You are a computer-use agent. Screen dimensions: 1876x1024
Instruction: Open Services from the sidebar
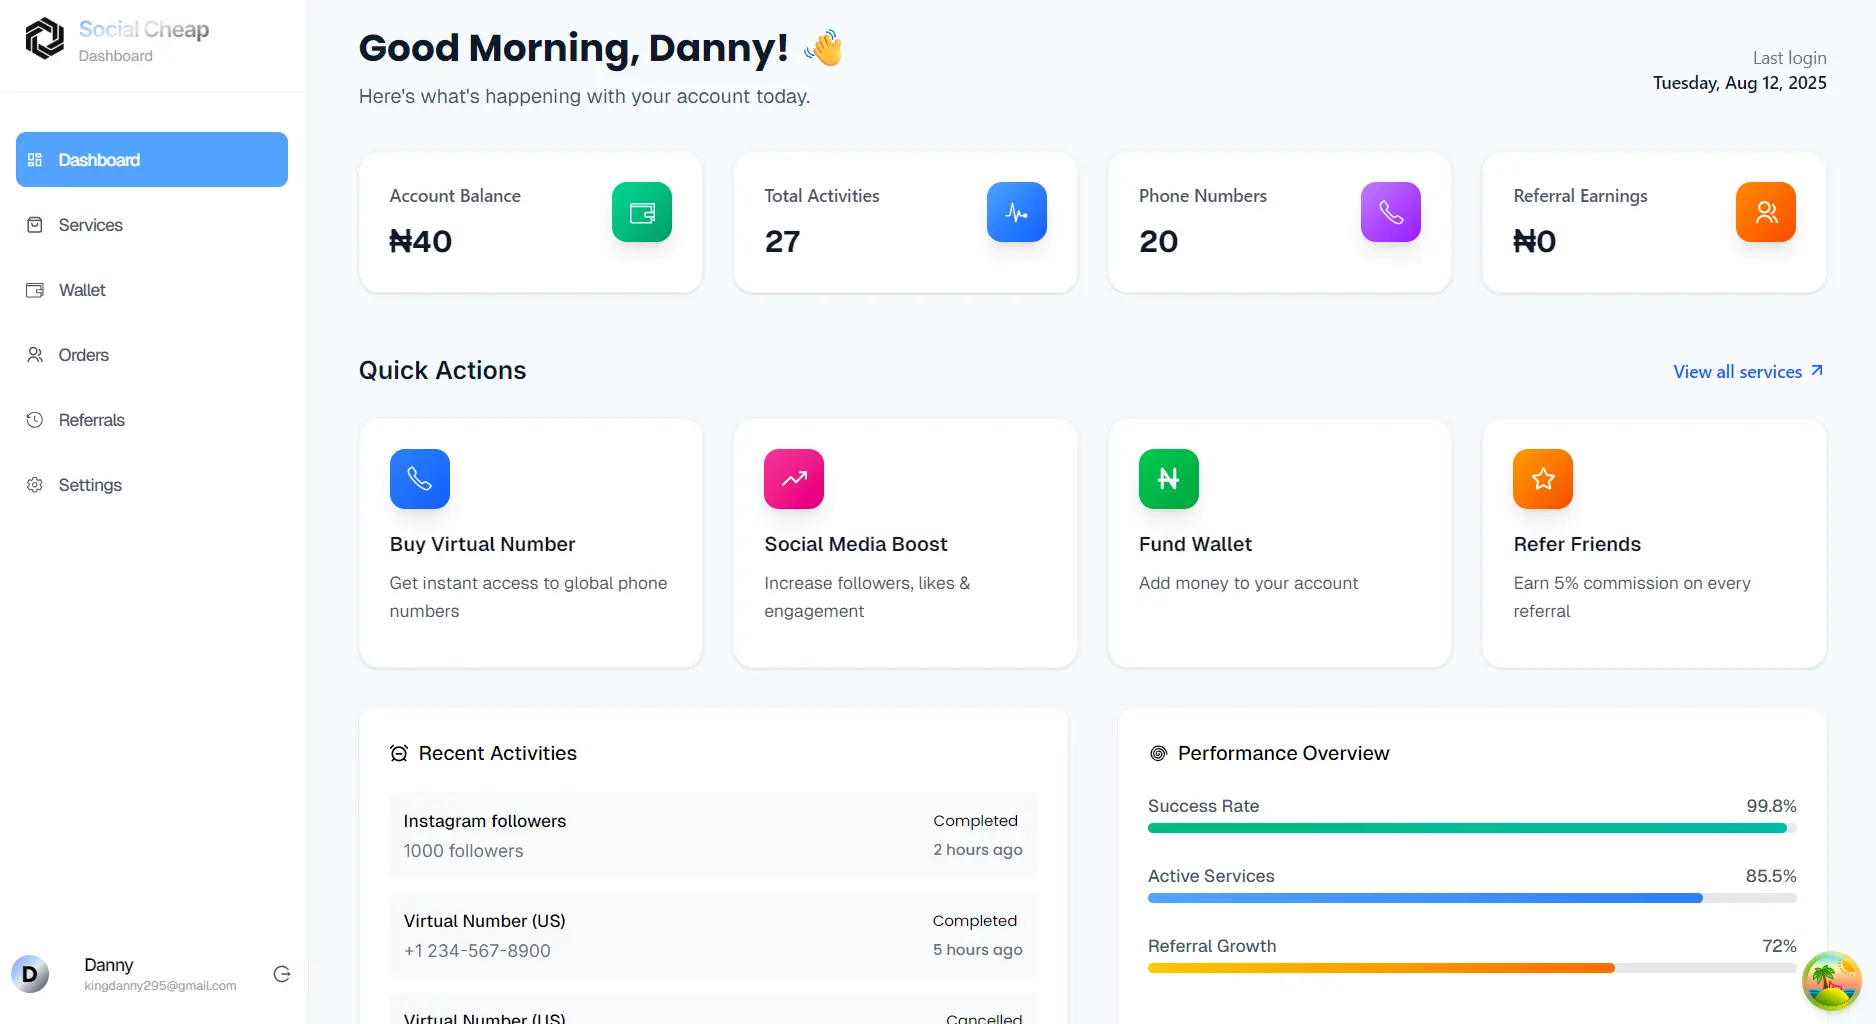click(90, 225)
